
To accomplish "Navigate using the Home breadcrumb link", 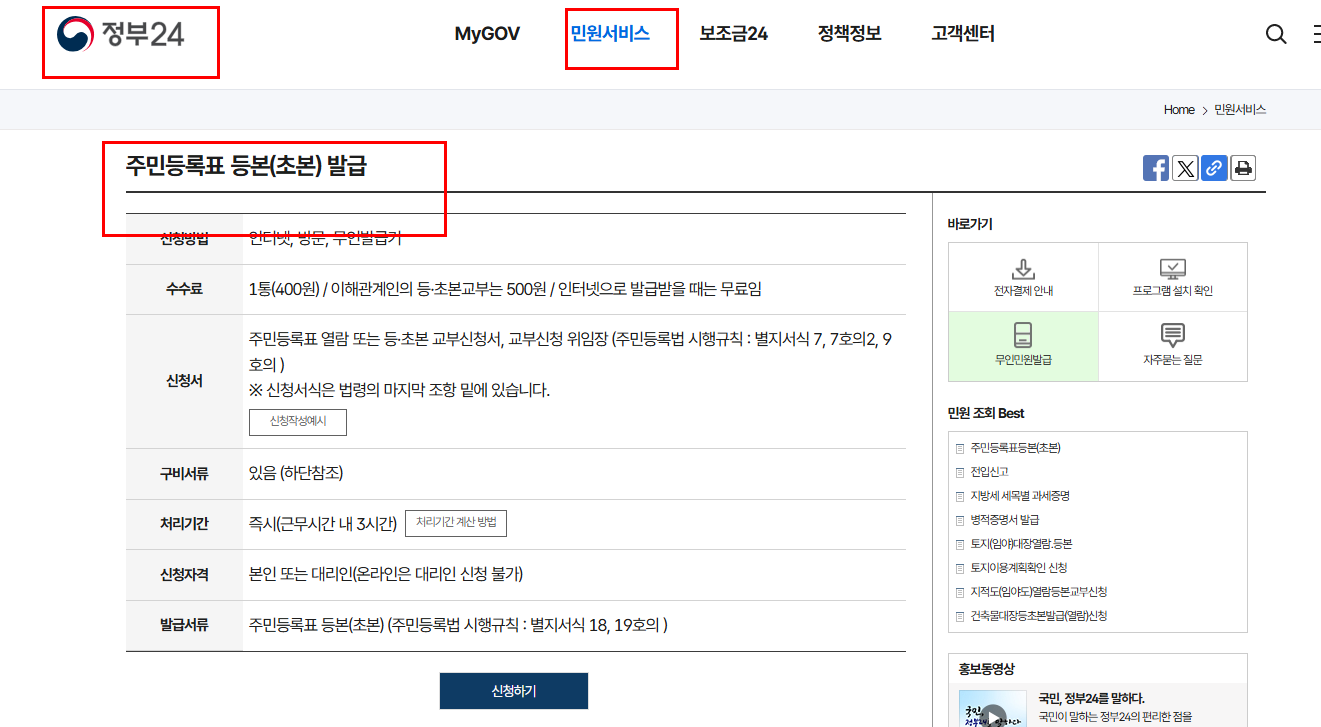I will pyautogui.click(x=1178, y=110).
